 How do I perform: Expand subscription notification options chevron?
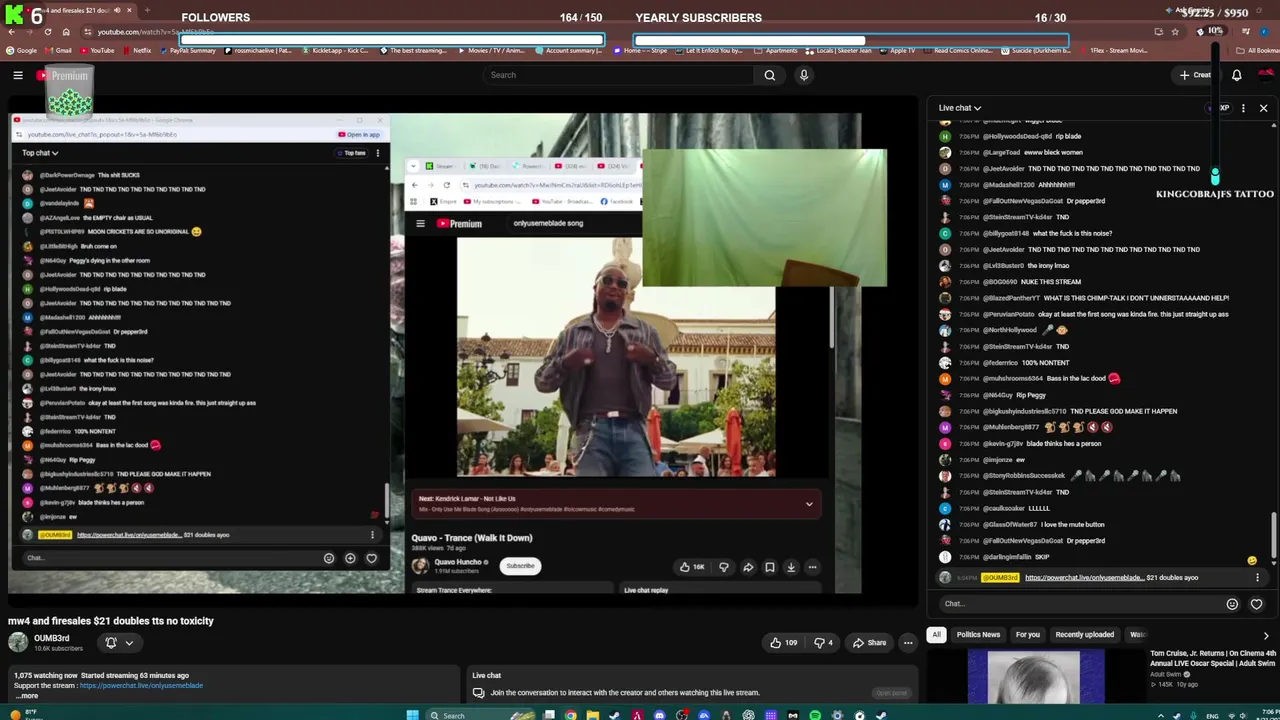(x=129, y=643)
